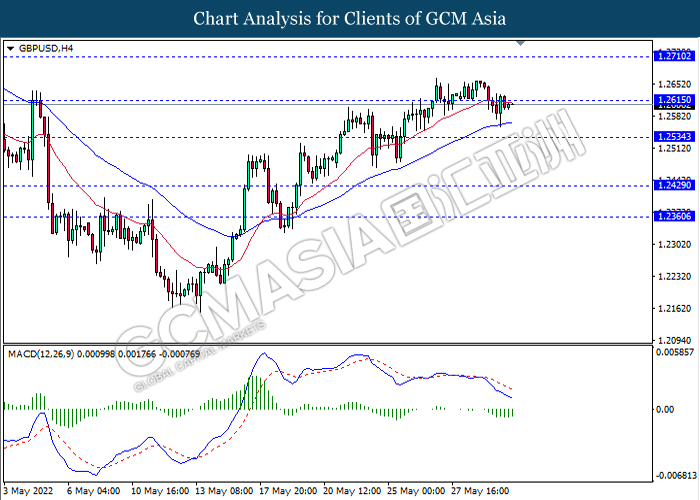The image size is (700, 500).
Task: Click the 25 May 00:00 time label
Action: click(x=416, y=491)
